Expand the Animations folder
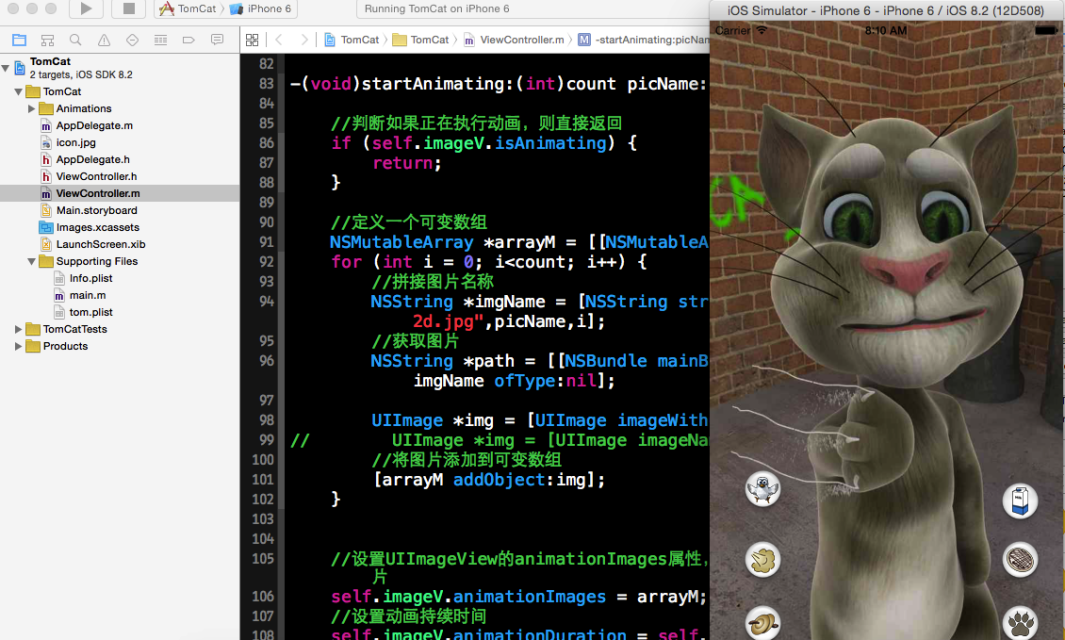The height and width of the screenshot is (640, 1065). point(31,109)
